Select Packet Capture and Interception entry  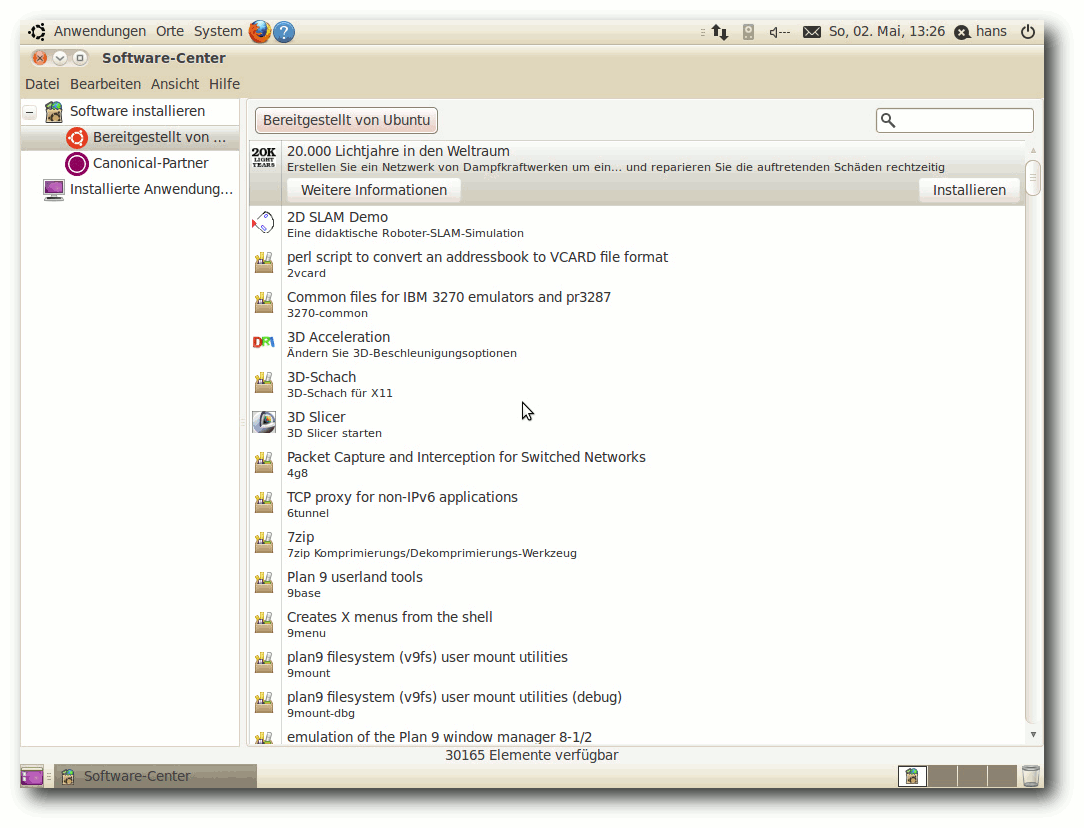[x=637, y=464]
